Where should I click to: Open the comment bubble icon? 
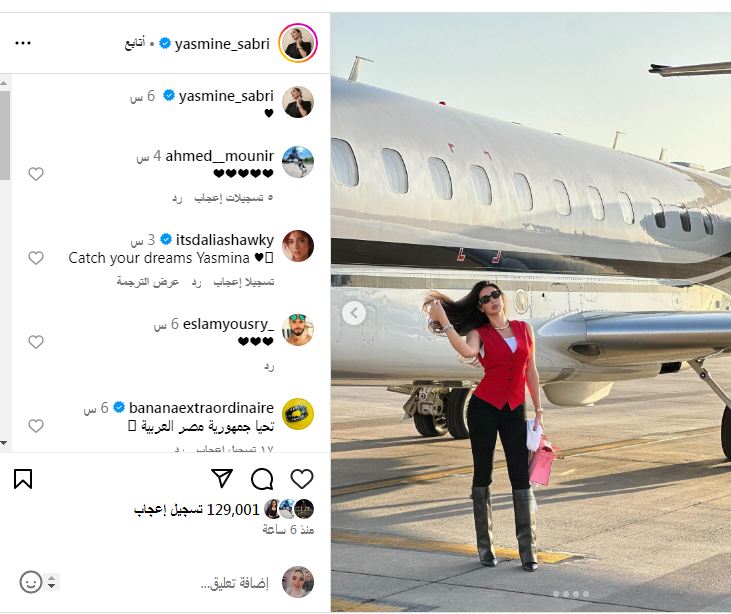click(262, 479)
